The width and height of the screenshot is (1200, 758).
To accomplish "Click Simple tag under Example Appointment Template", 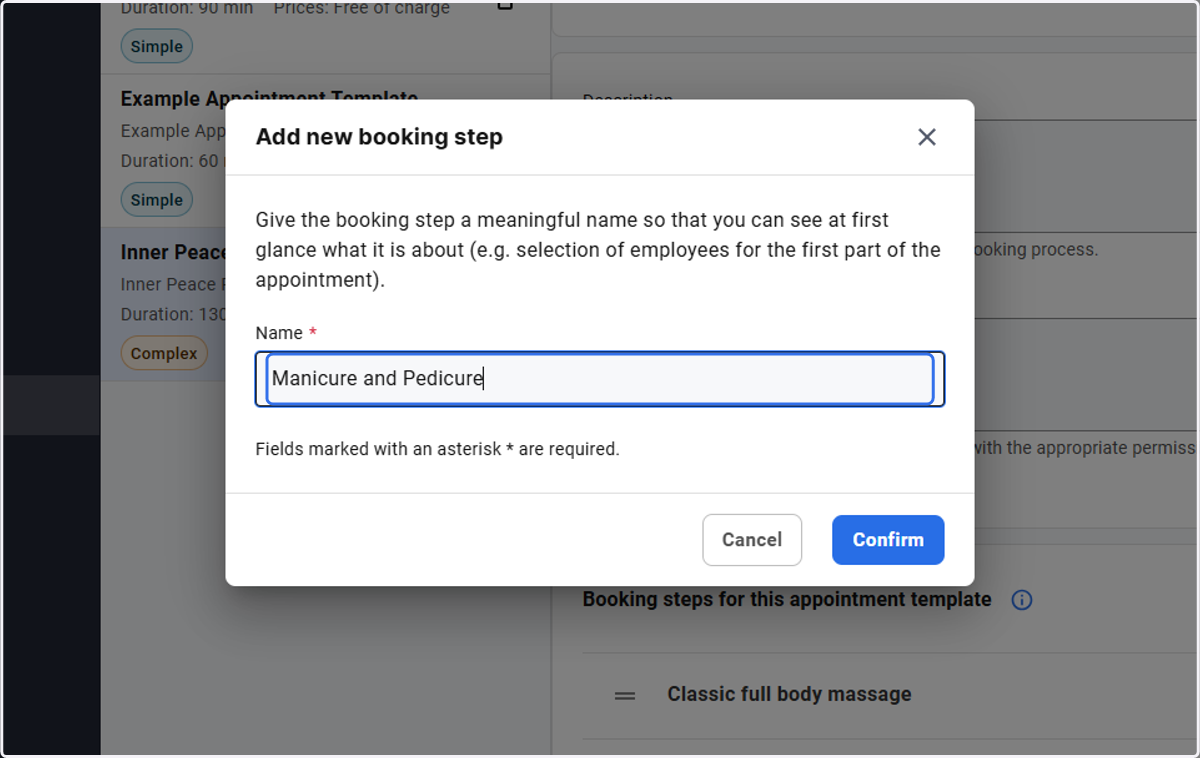I will coord(157,200).
